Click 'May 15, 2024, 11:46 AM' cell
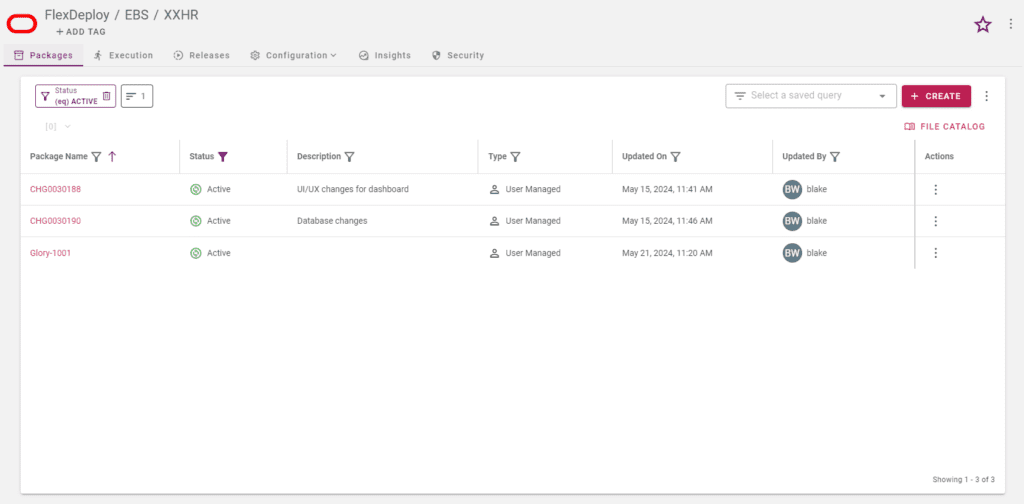 tap(667, 221)
